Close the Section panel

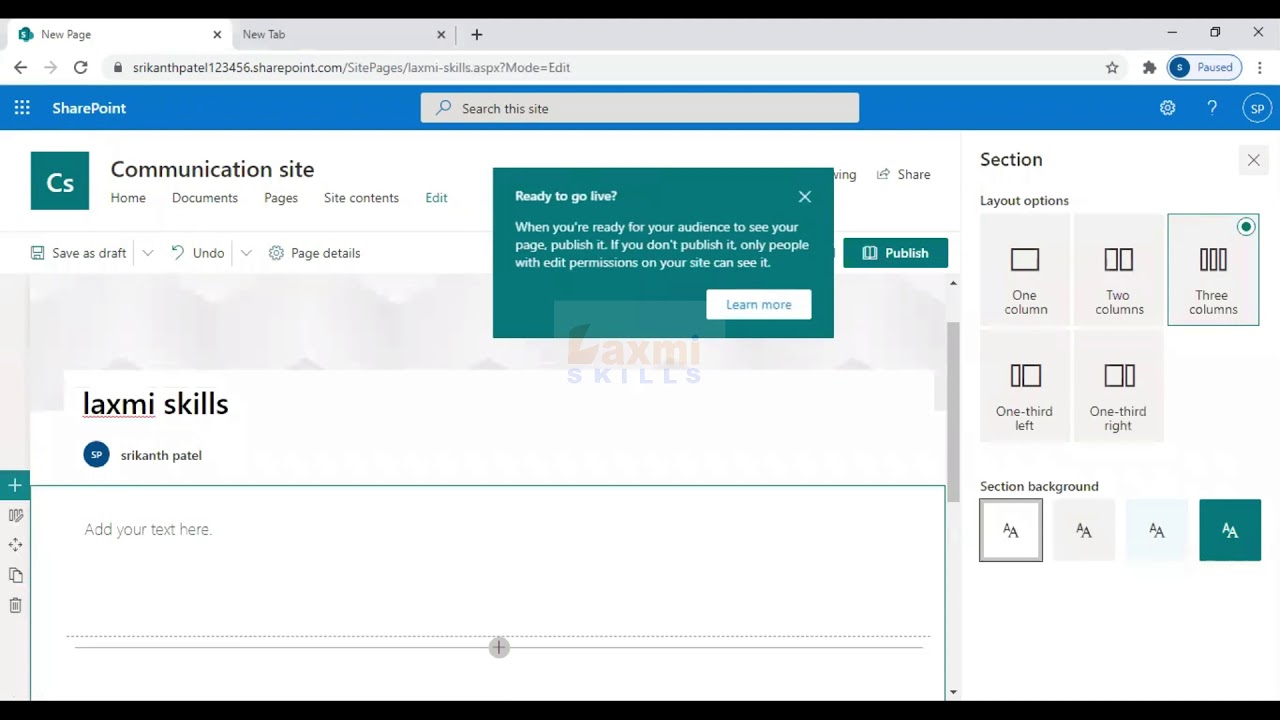1253,160
